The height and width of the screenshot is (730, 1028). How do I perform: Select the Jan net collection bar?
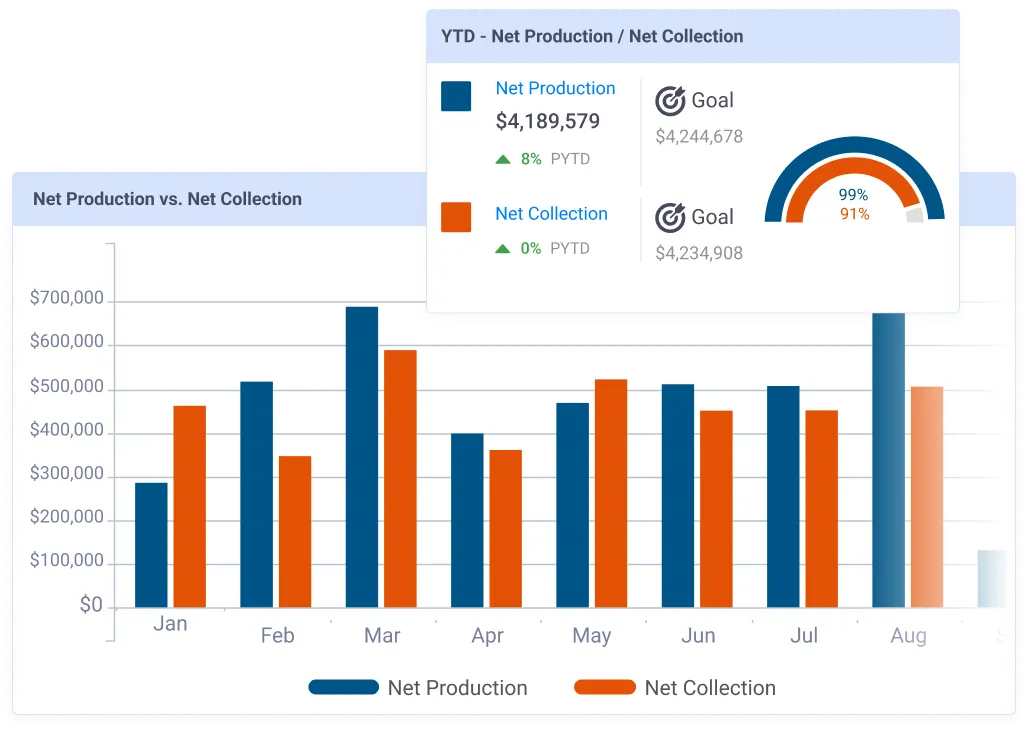[189, 506]
